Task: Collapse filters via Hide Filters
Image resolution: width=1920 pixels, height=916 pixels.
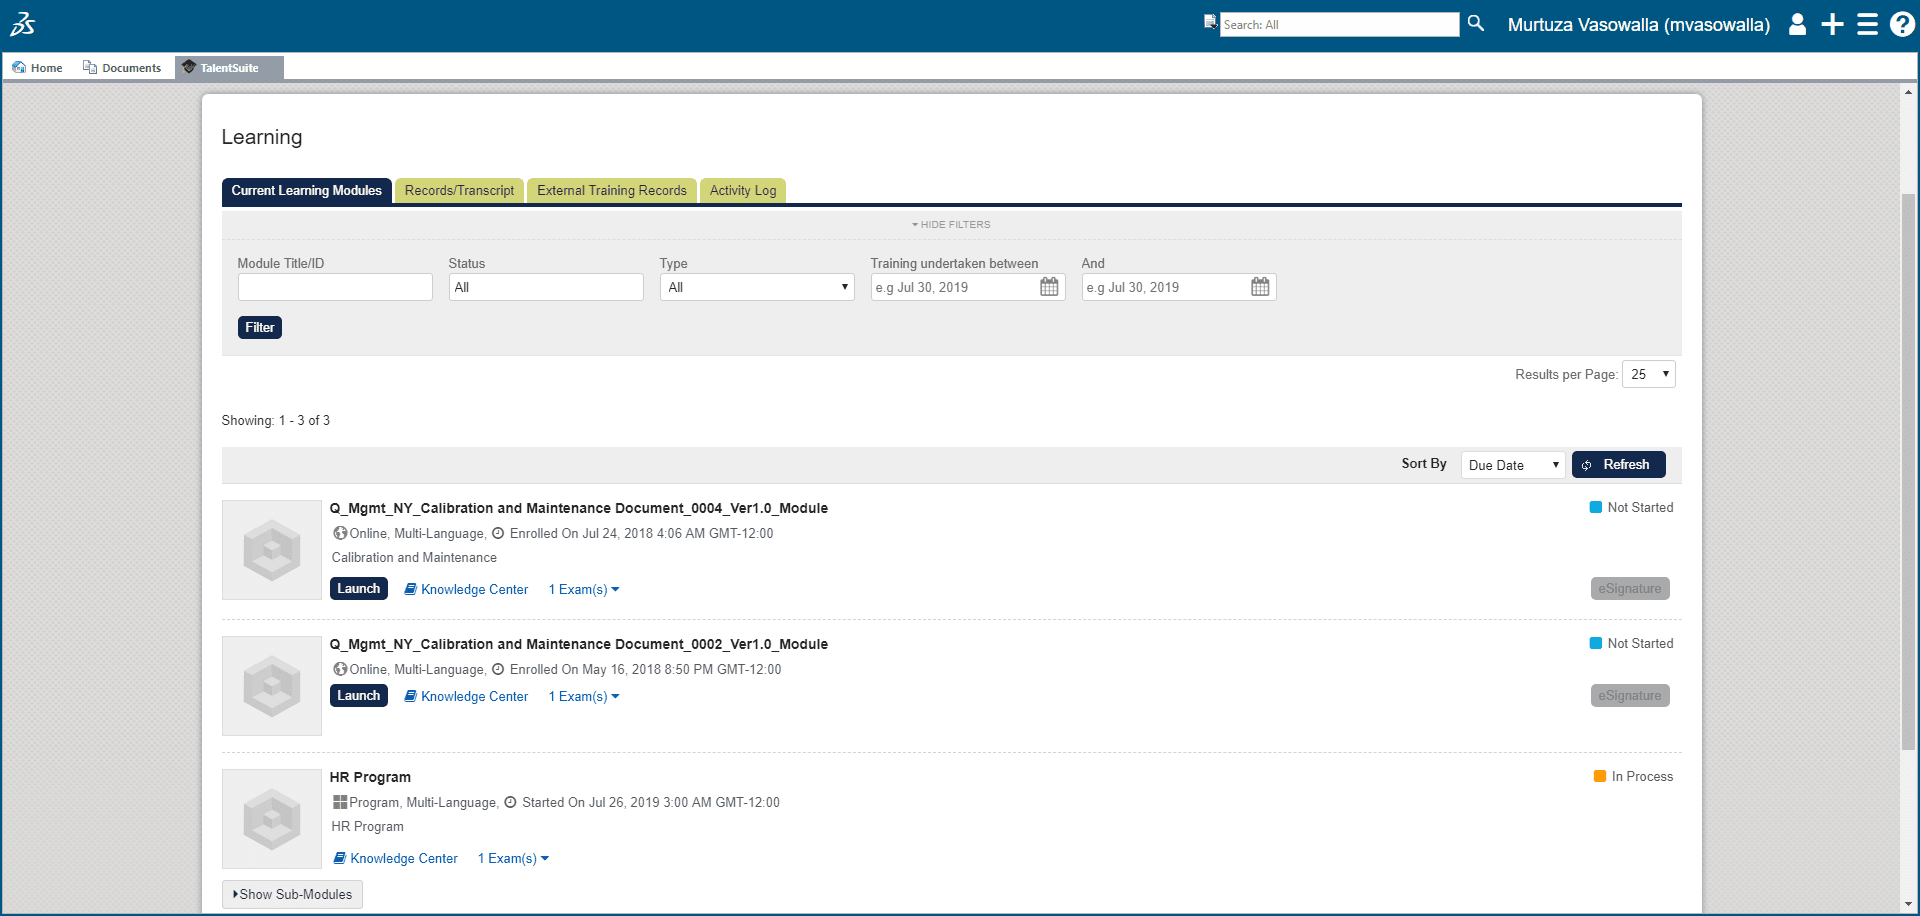Action: click(x=950, y=224)
